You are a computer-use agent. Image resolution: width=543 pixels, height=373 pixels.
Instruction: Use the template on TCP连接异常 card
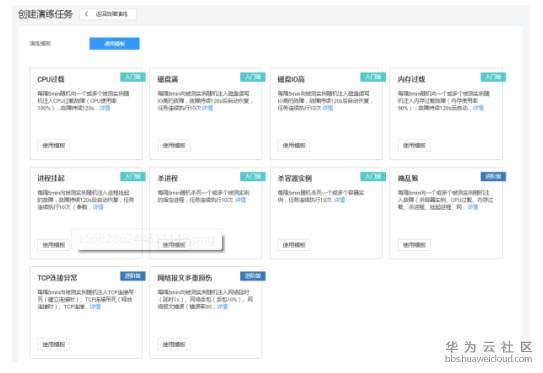point(54,344)
